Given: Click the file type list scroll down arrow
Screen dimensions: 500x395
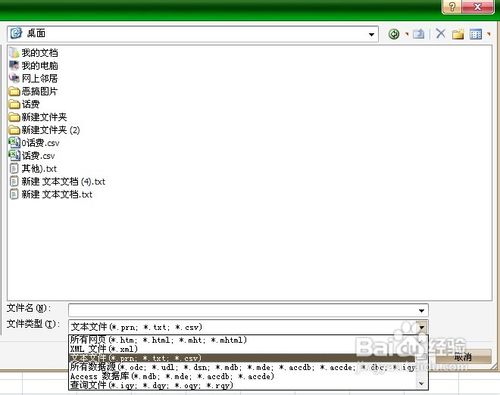Looking at the screenshot, I should (x=422, y=384).
